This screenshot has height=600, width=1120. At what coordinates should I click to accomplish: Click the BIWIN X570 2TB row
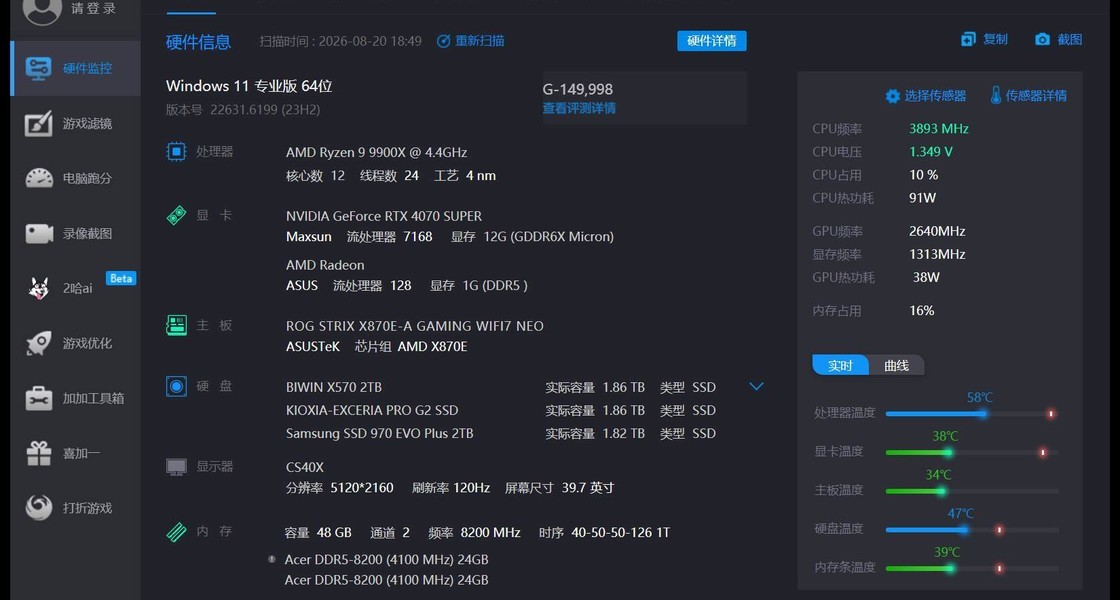click(500, 387)
